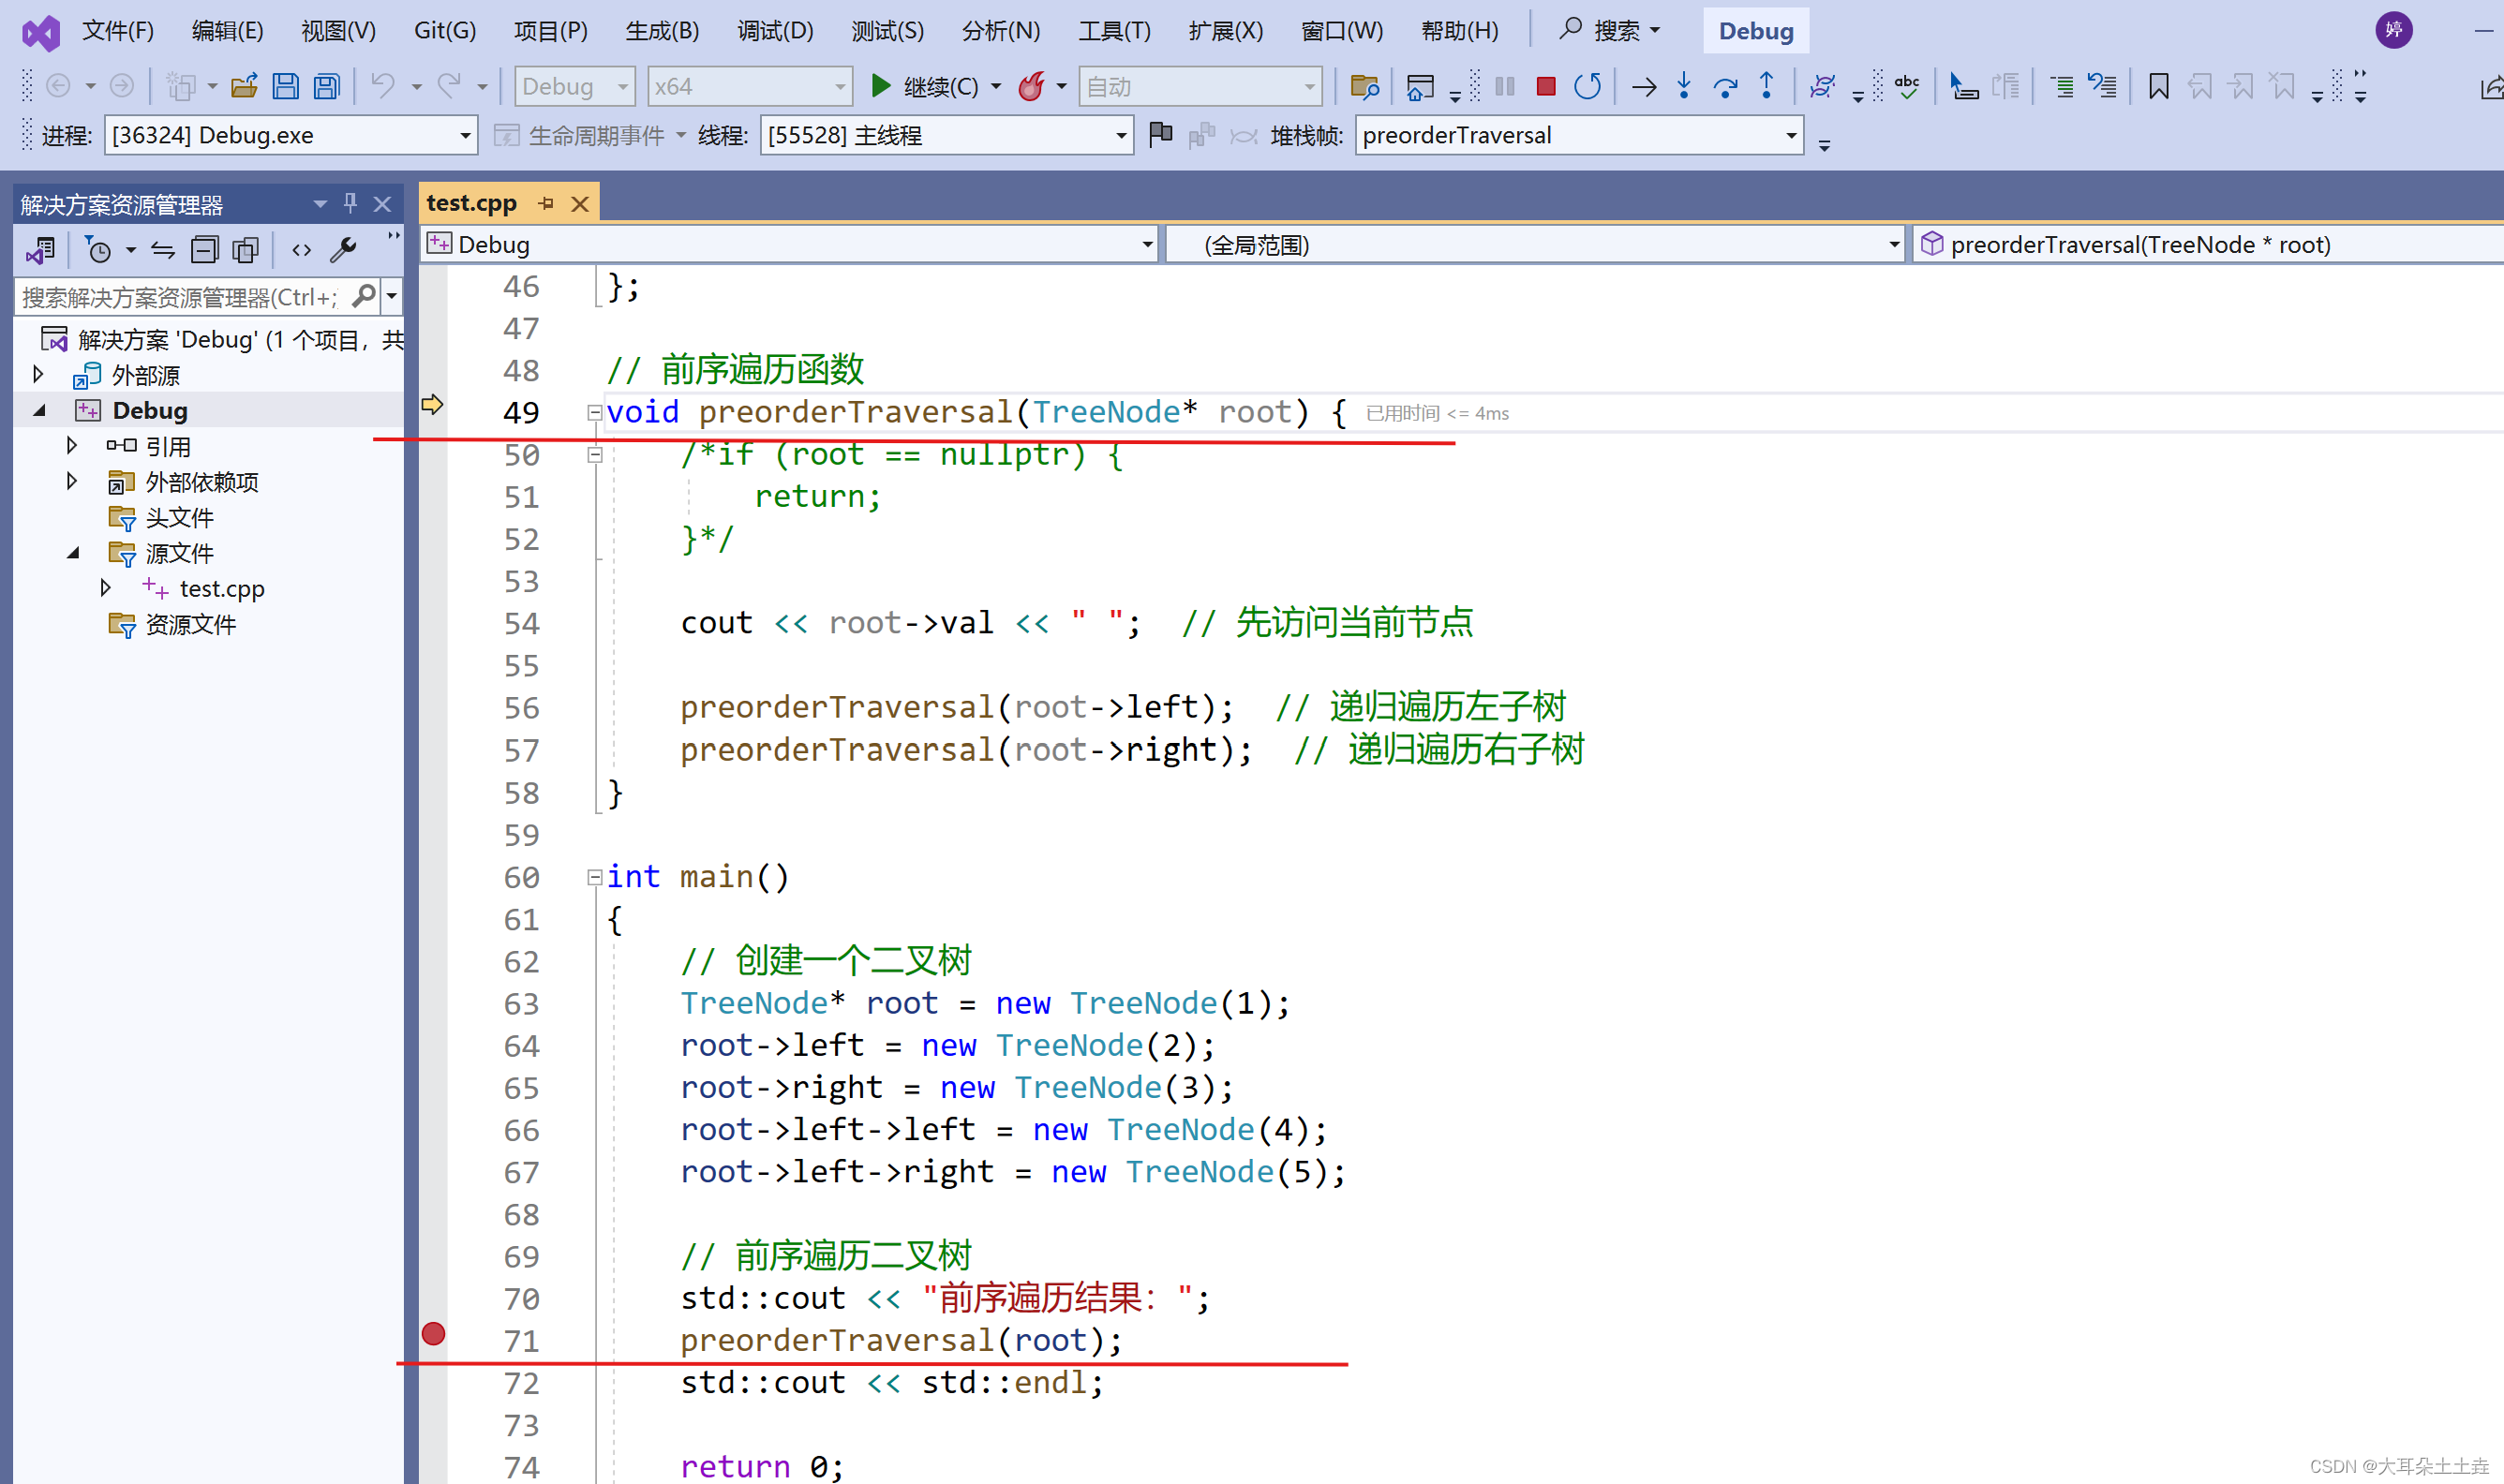Open the Debug configuration dropdown in toolbar
Screen dimensions: 2504x1484
(575, 87)
